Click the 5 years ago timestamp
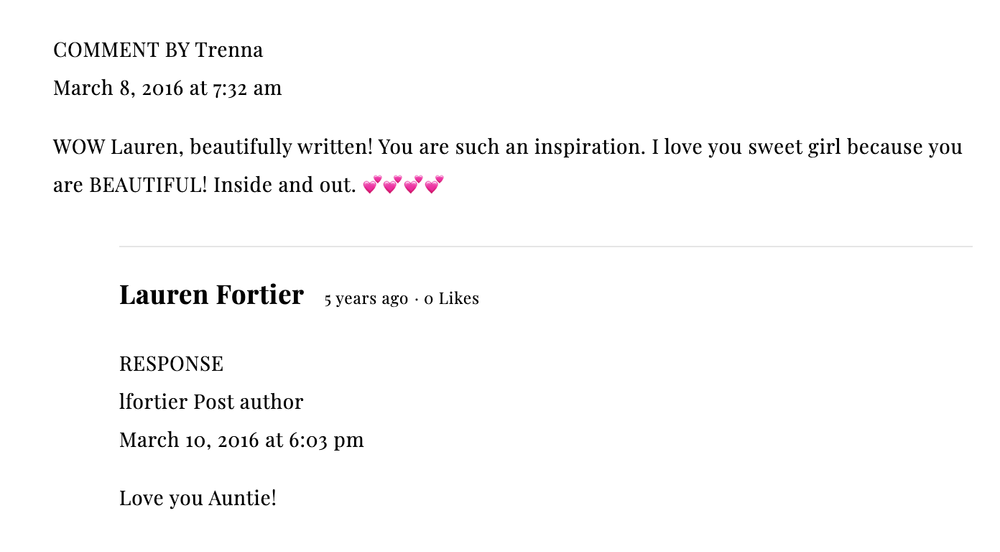Screen dimensions: 1000x552 click(x=366, y=299)
